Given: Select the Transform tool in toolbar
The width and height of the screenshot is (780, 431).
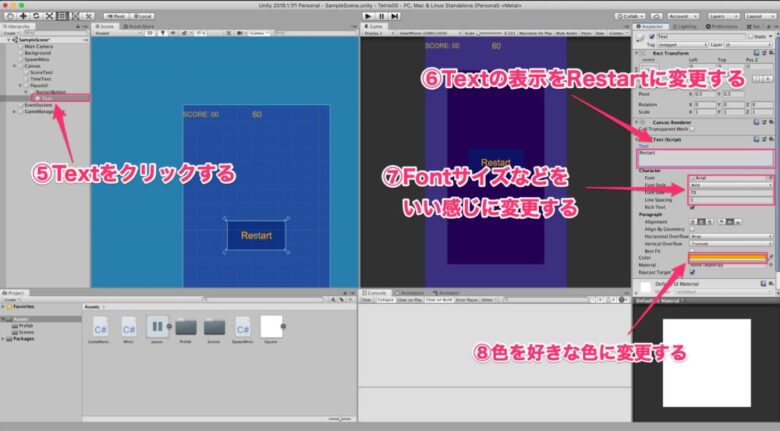Looking at the screenshot, I should (75, 16).
